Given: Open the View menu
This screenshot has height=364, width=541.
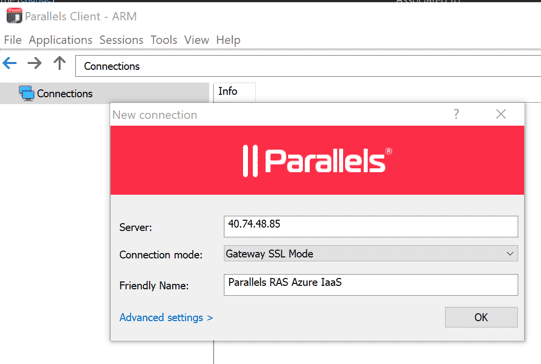Looking at the screenshot, I should (x=196, y=40).
